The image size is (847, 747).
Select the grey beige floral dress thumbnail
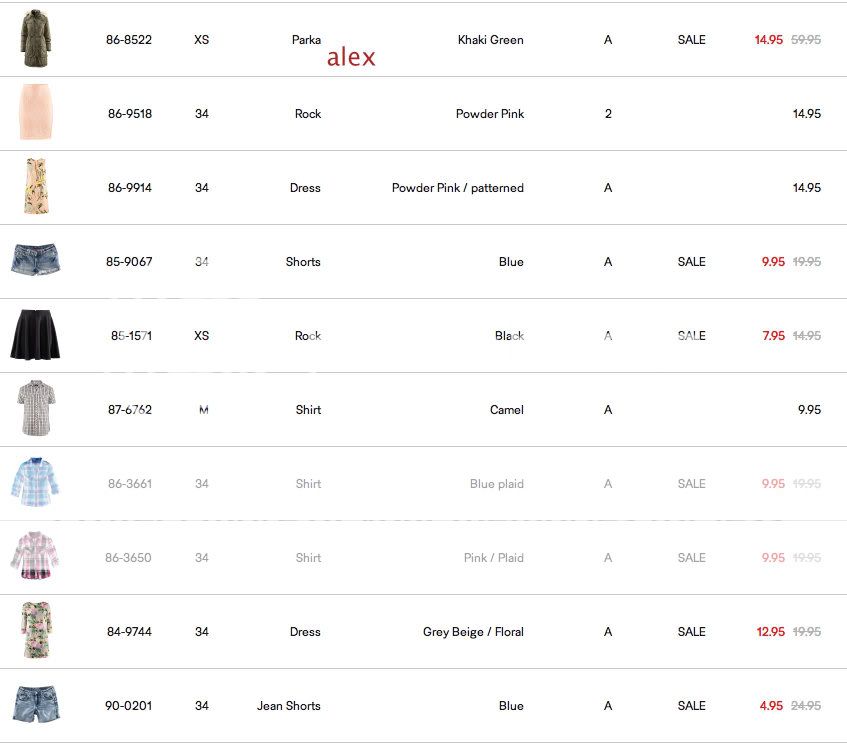click(x=35, y=631)
